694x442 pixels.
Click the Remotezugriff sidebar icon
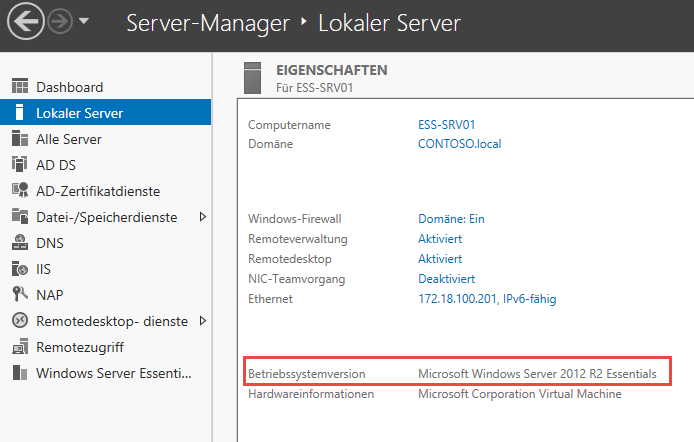[20, 346]
